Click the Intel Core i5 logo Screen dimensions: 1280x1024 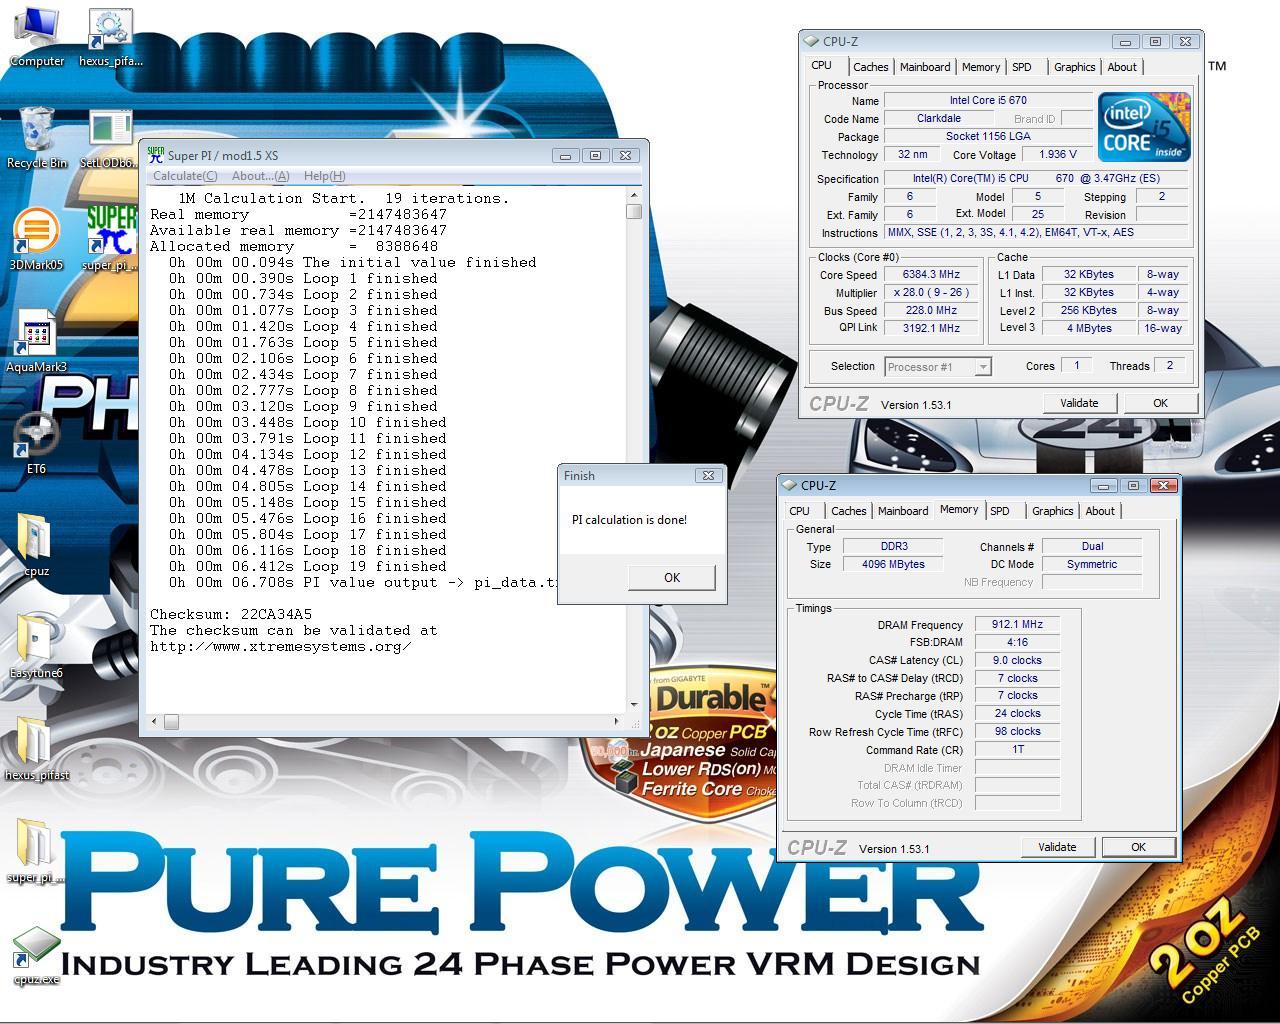[1144, 127]
